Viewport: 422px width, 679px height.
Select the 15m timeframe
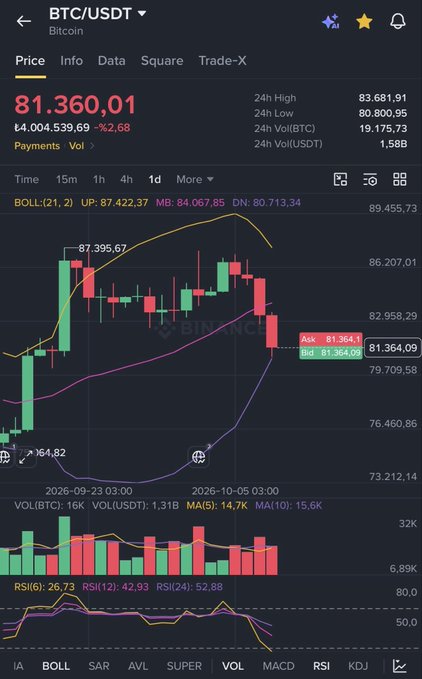coord(67,179)
